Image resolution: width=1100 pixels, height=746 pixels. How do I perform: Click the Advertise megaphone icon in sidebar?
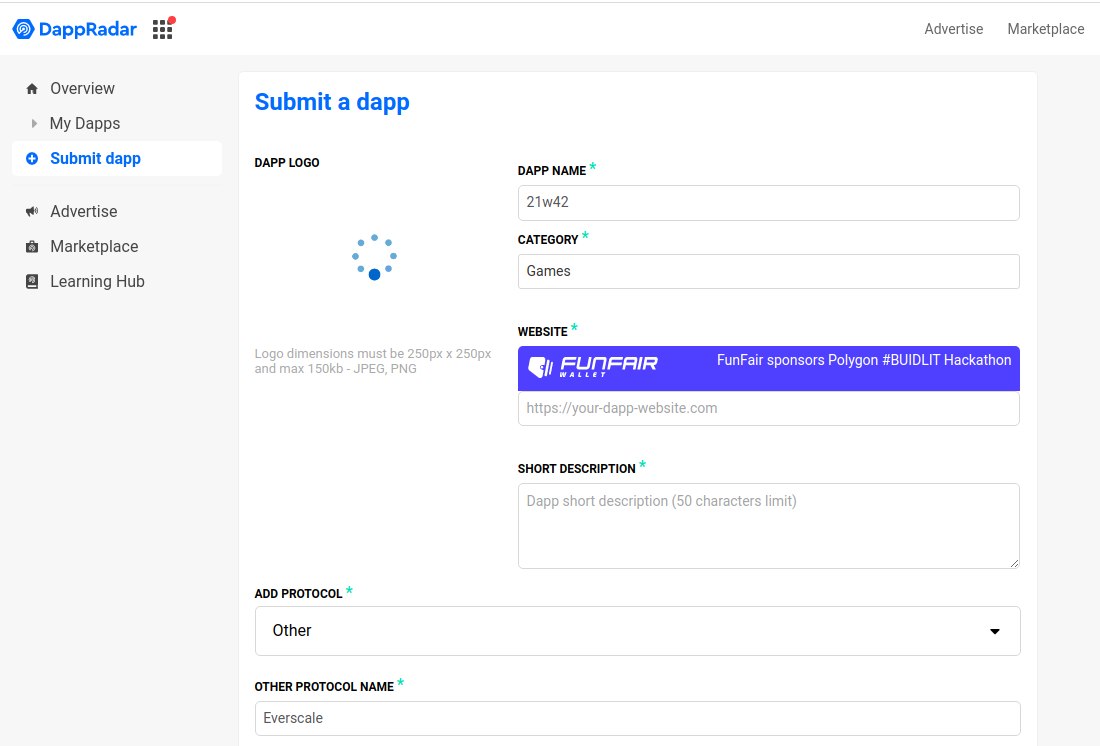coord(32,212)
